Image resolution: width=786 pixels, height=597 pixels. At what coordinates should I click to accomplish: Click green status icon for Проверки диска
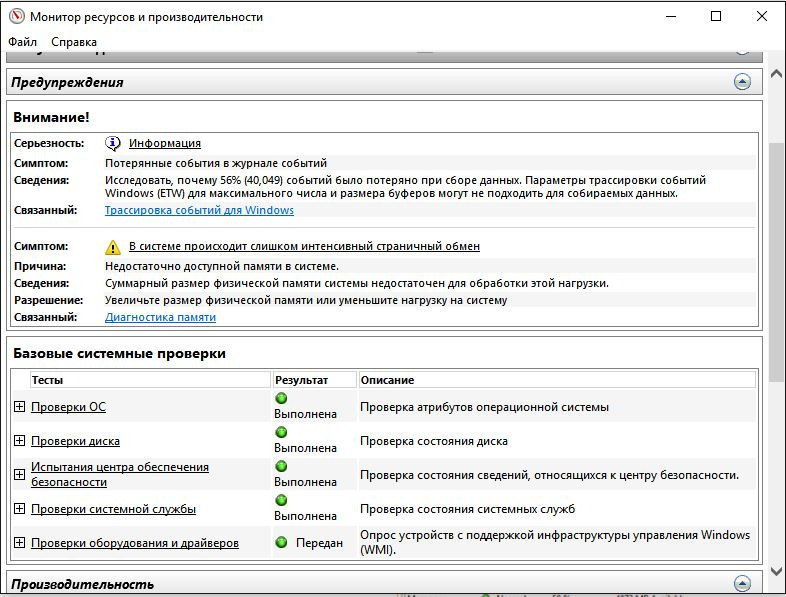pos(281,433)
